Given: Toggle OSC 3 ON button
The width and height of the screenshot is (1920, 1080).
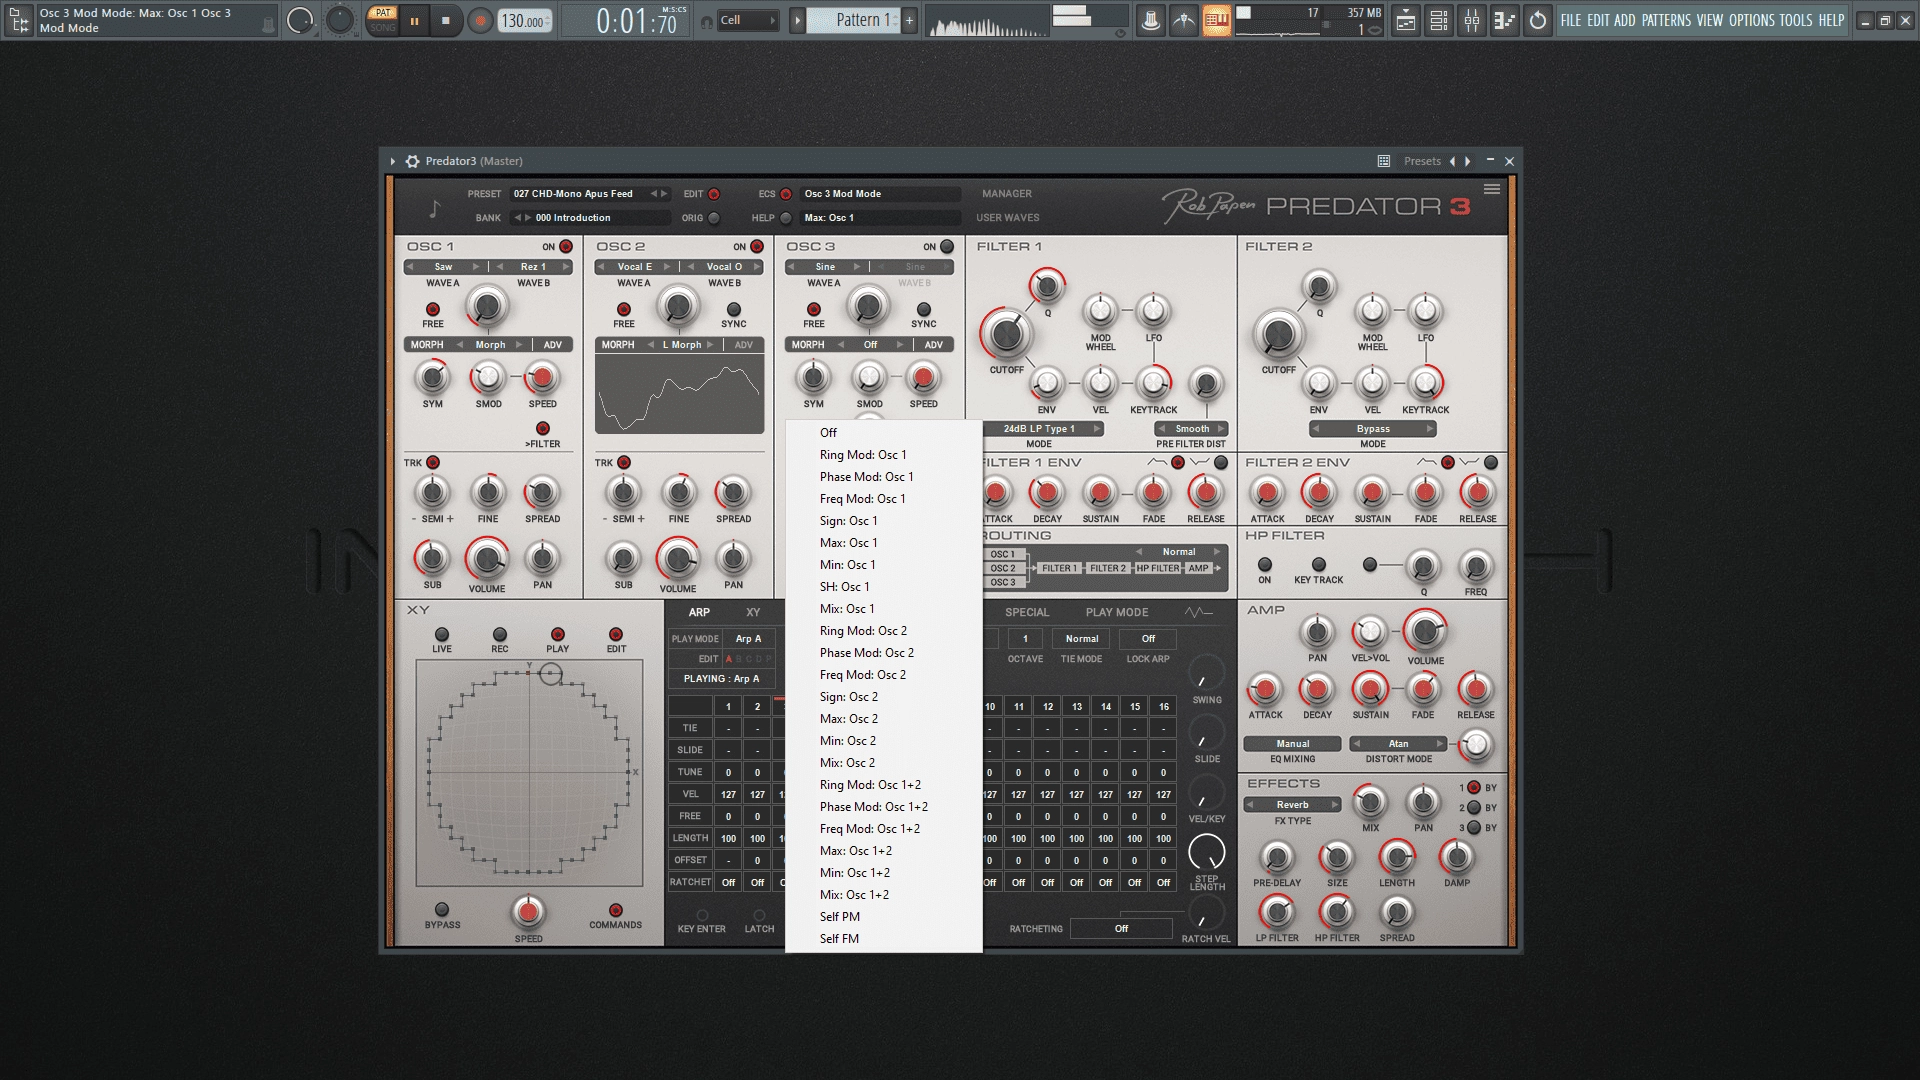Looking at the screenshot, I should coord(947,247).
